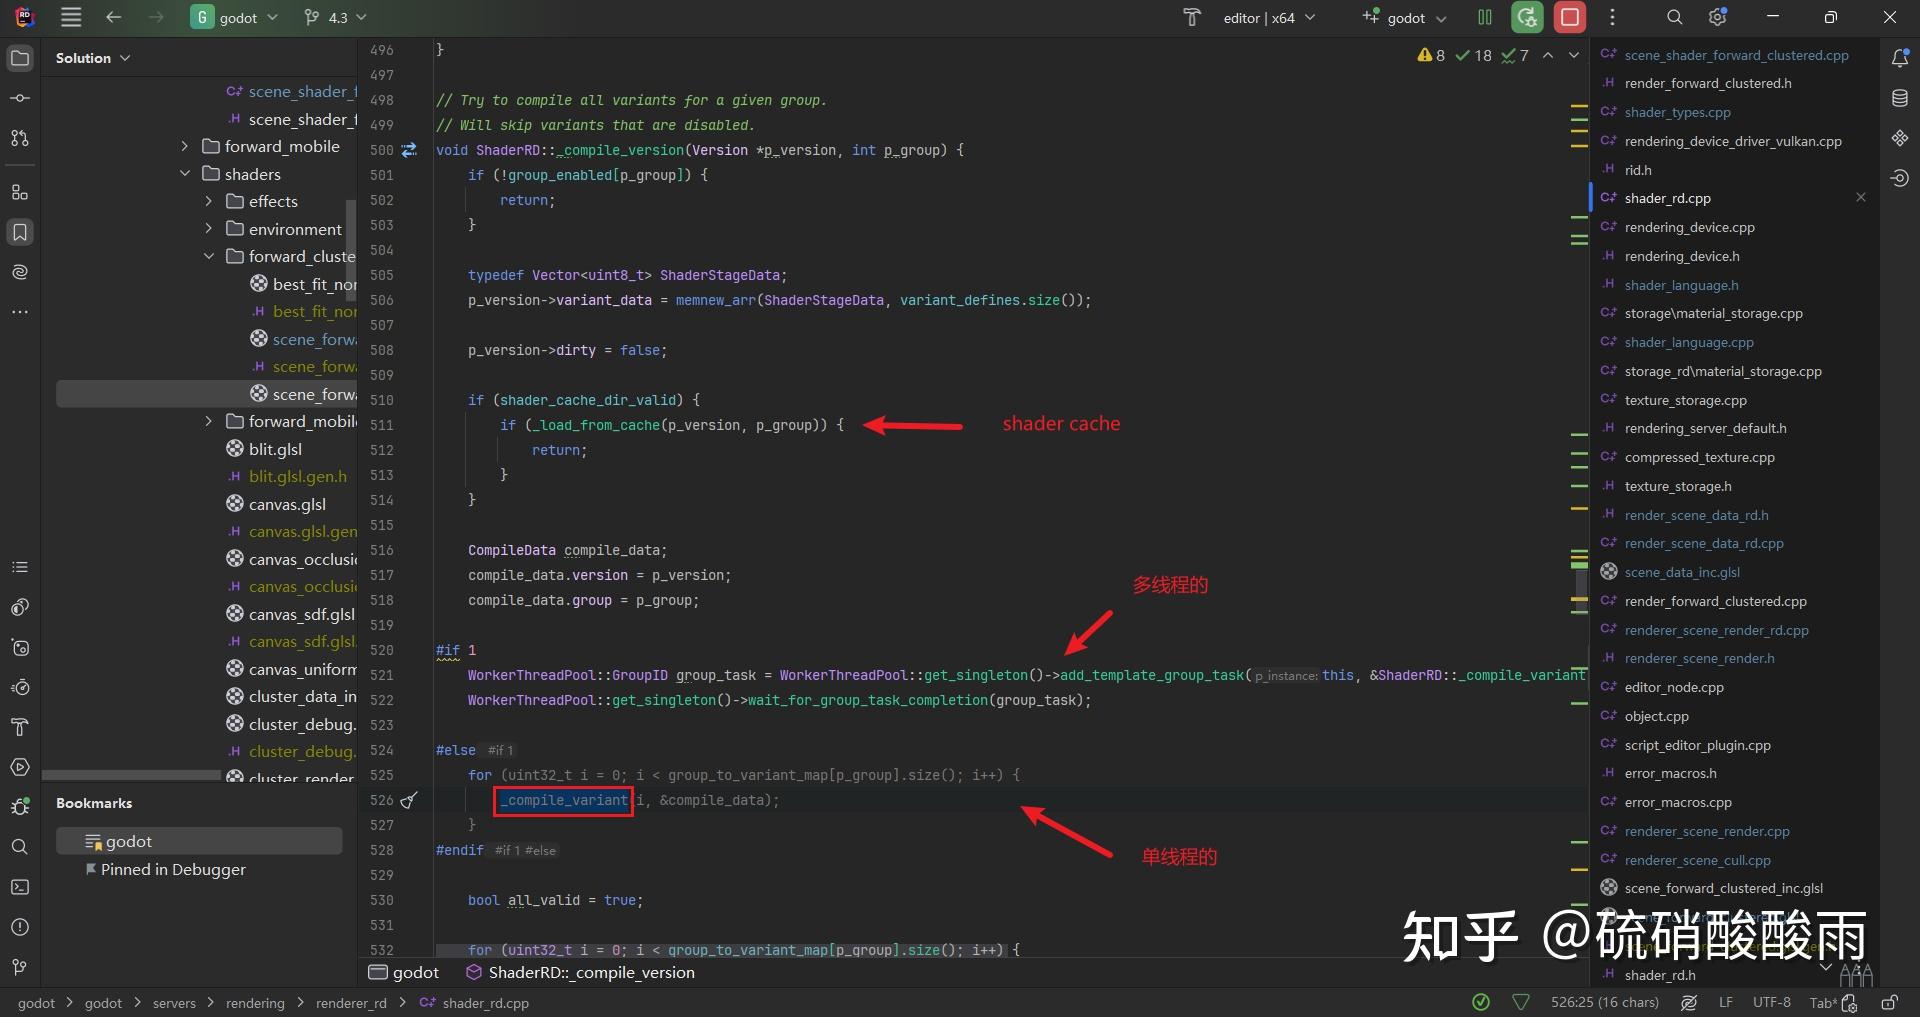The width and height of the screenshot is (1920, 1017).
Task: Stop the running godot debug session
Action: point(1570,17)
